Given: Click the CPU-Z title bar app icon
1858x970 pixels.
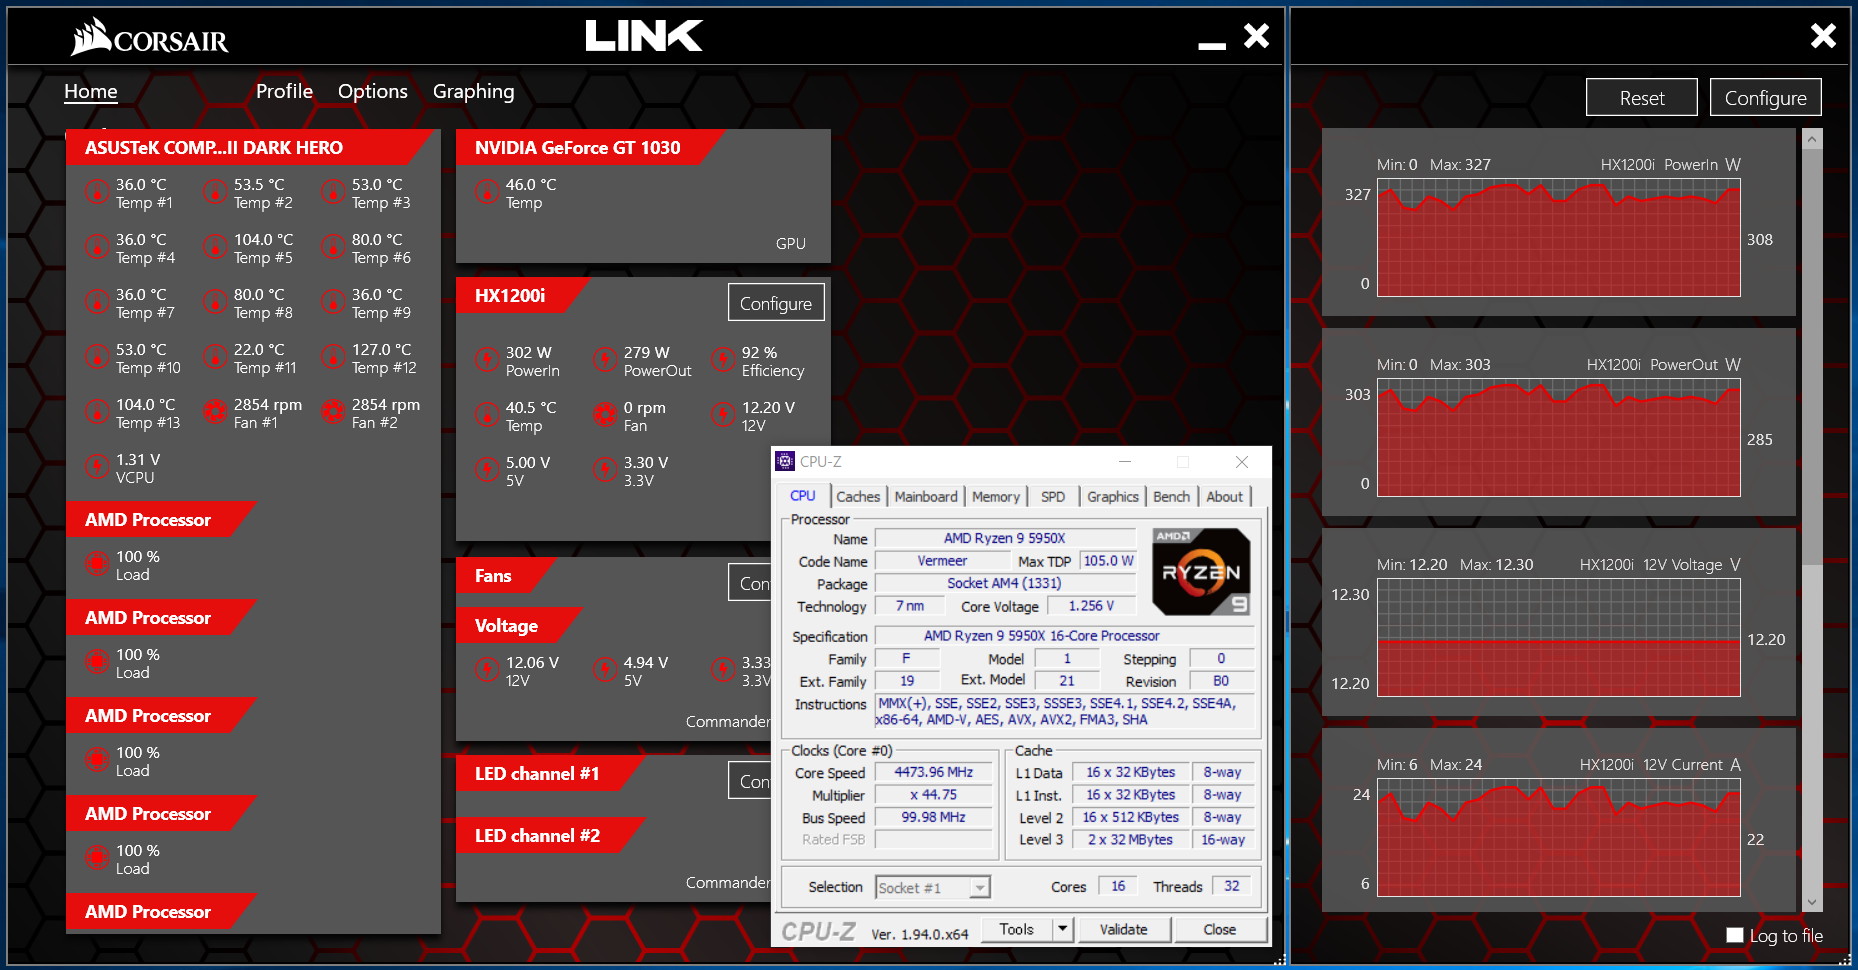Looking at the screenshot, I should (x=786, y=461).
